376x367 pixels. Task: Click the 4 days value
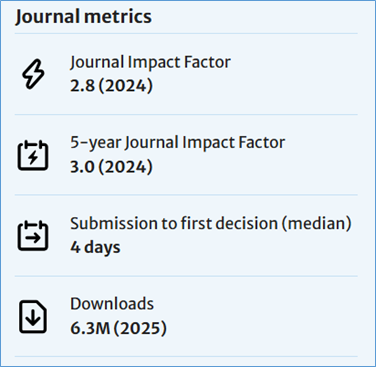click(95, 247)
